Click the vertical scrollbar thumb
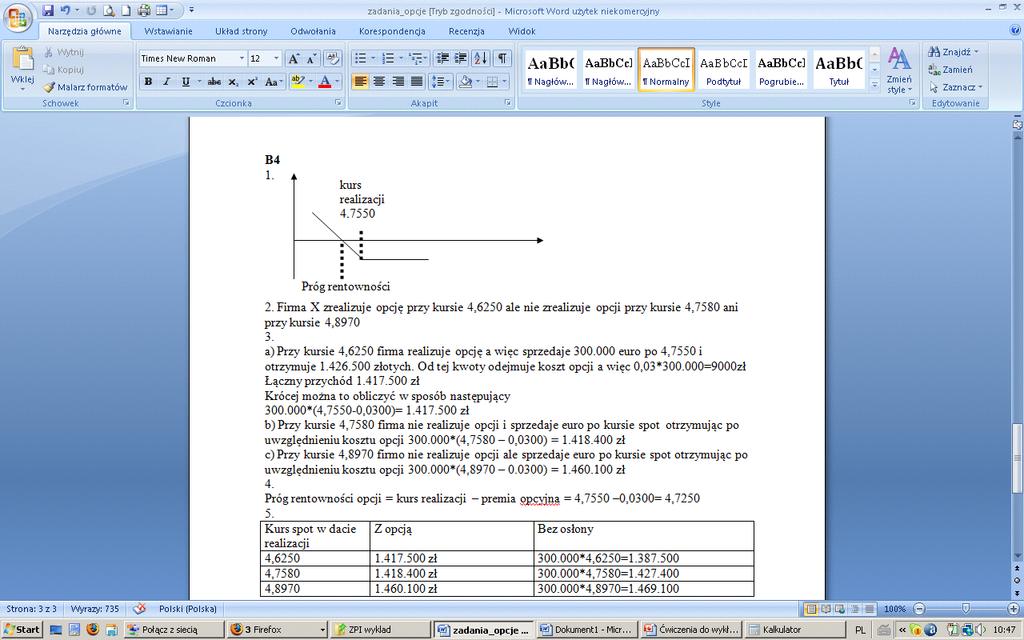 1017,458
